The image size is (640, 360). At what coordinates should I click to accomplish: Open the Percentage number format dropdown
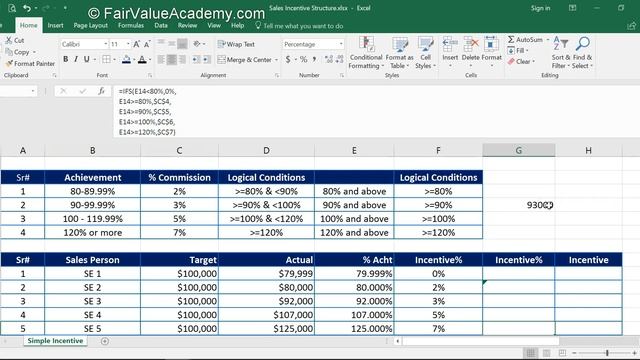341,44
